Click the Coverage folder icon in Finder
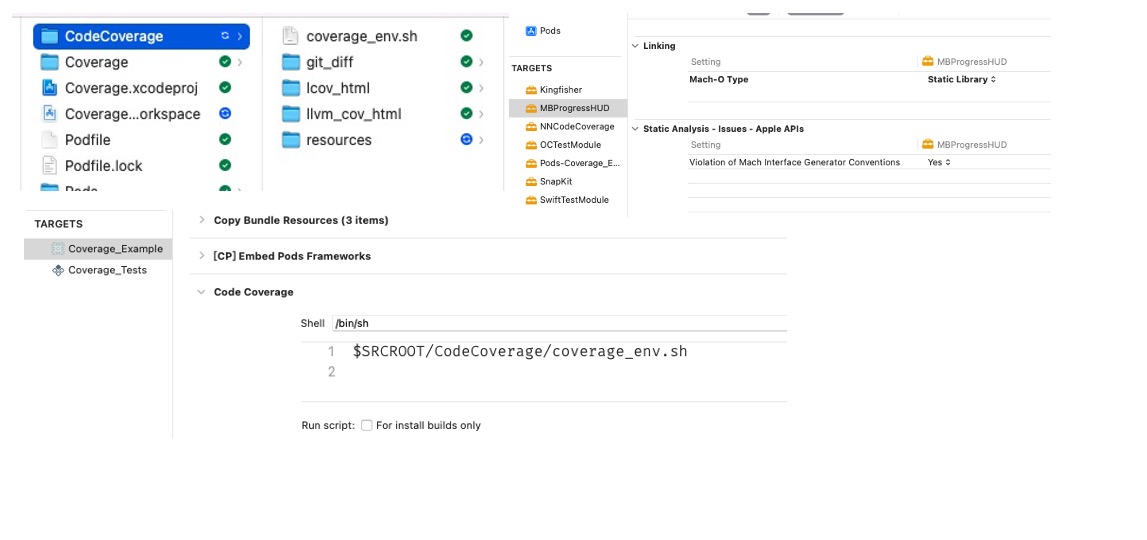 tap(49, 62)
